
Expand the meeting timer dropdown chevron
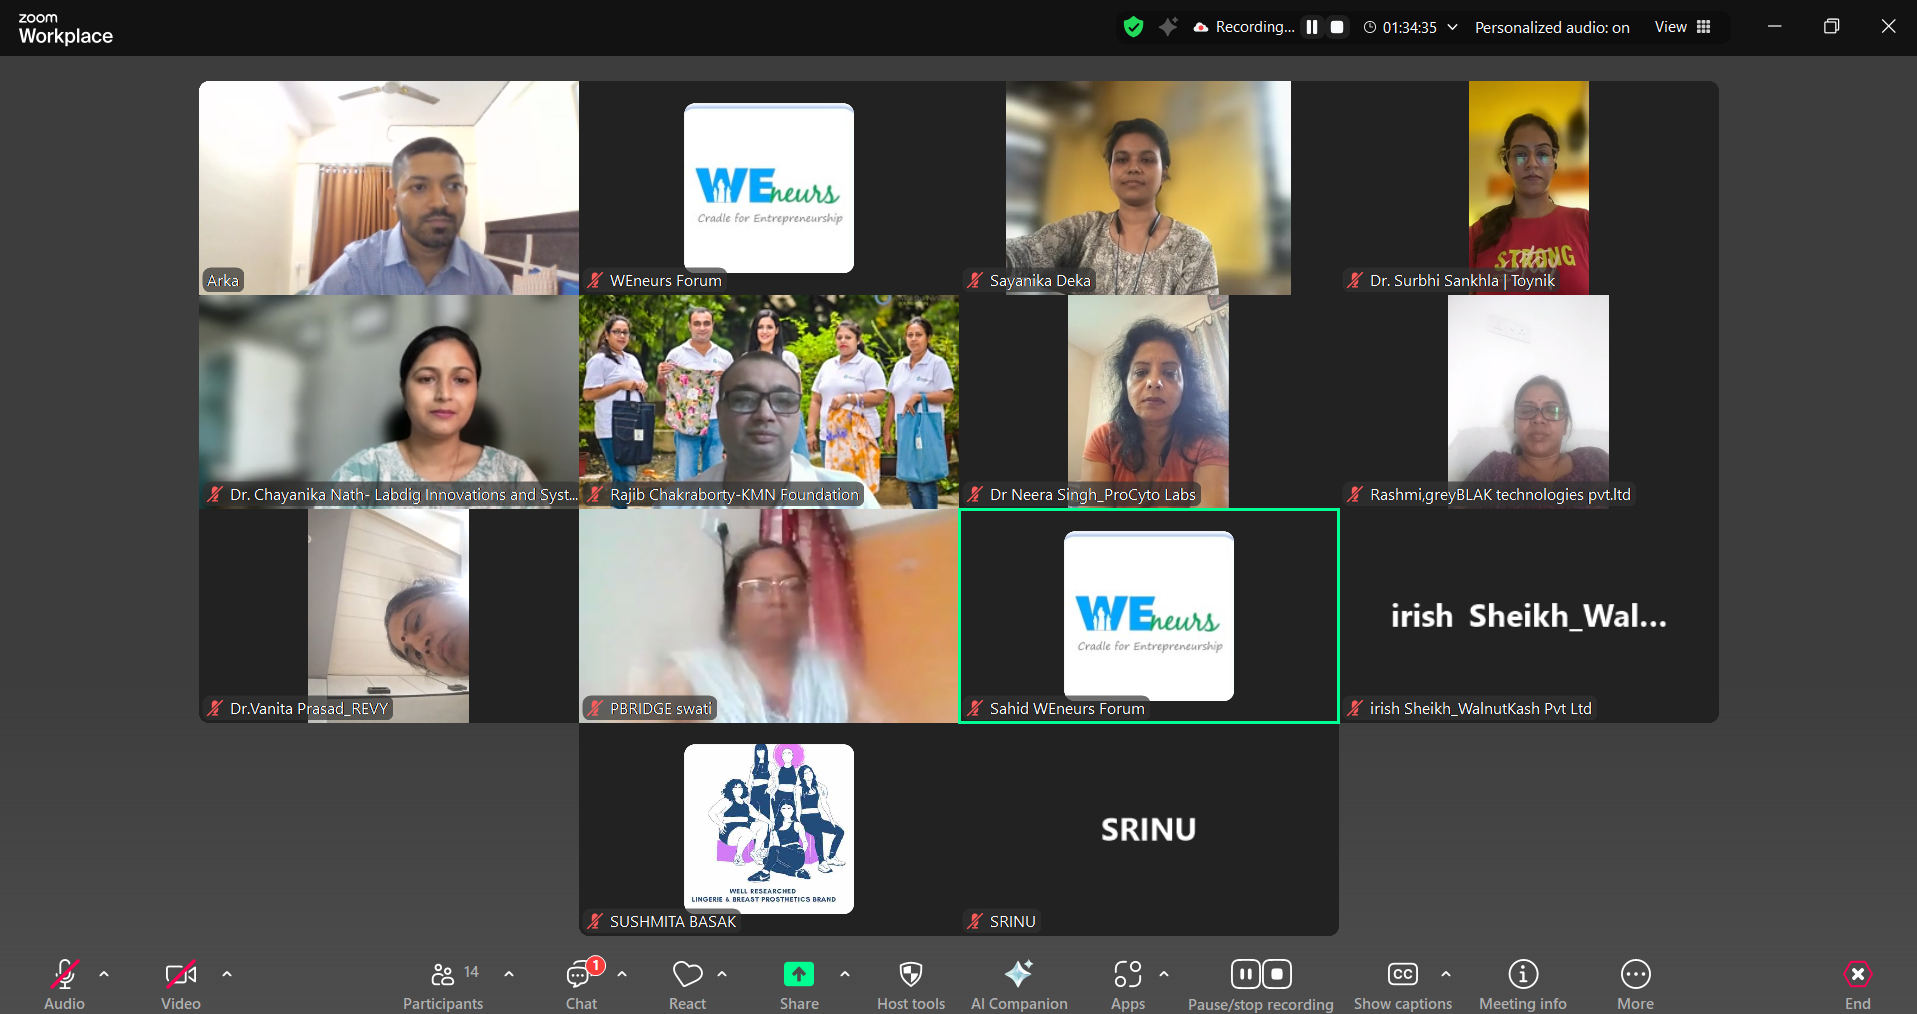(1452, 27)
